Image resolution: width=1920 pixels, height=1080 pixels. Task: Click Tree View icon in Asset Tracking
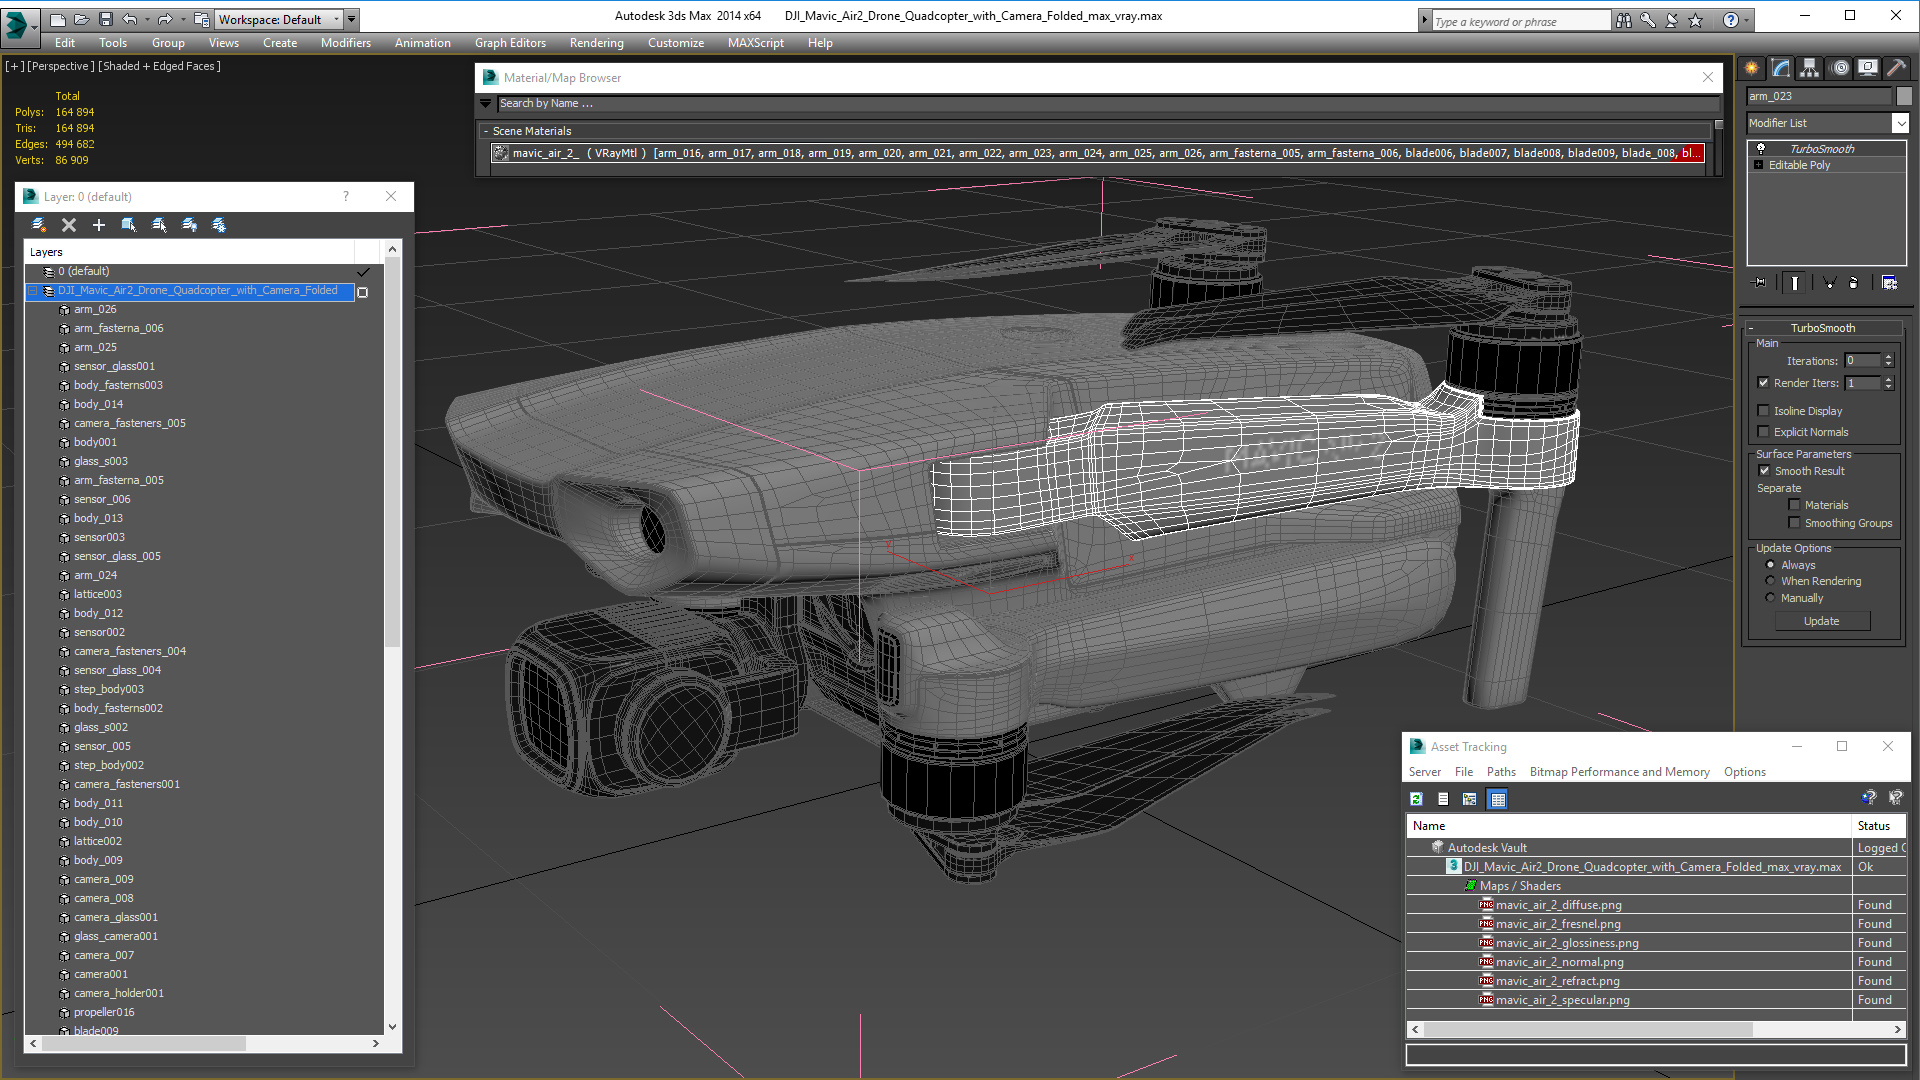click(1469, 799)
